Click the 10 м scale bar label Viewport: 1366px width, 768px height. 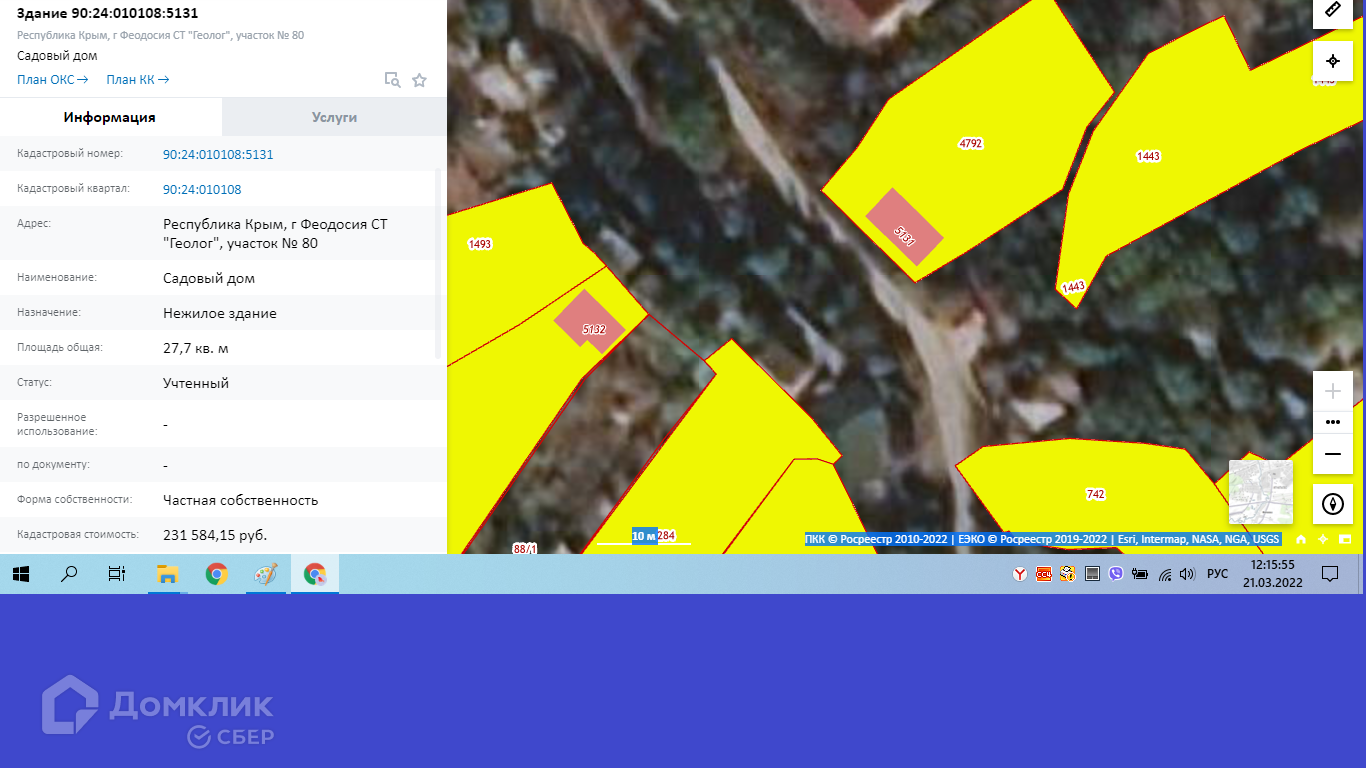pyautogui.click(x=644, y=536)
